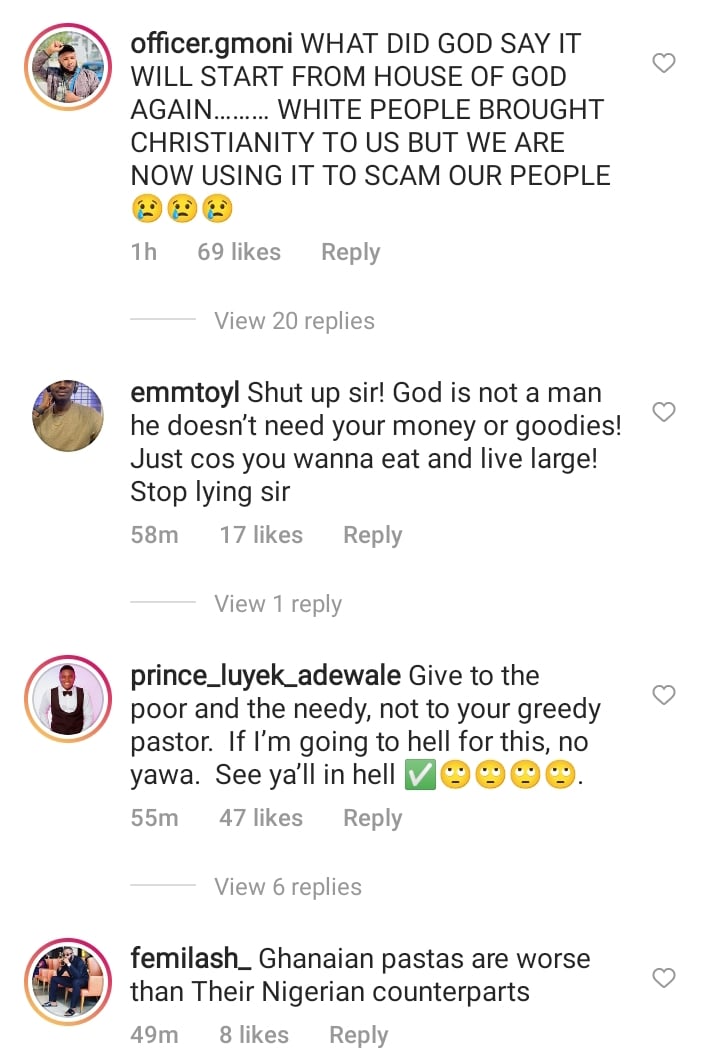This screenshot has width=720, height=1062.
Task: Reply to emmtoyl's comment
Action: (x=372, y=535)
